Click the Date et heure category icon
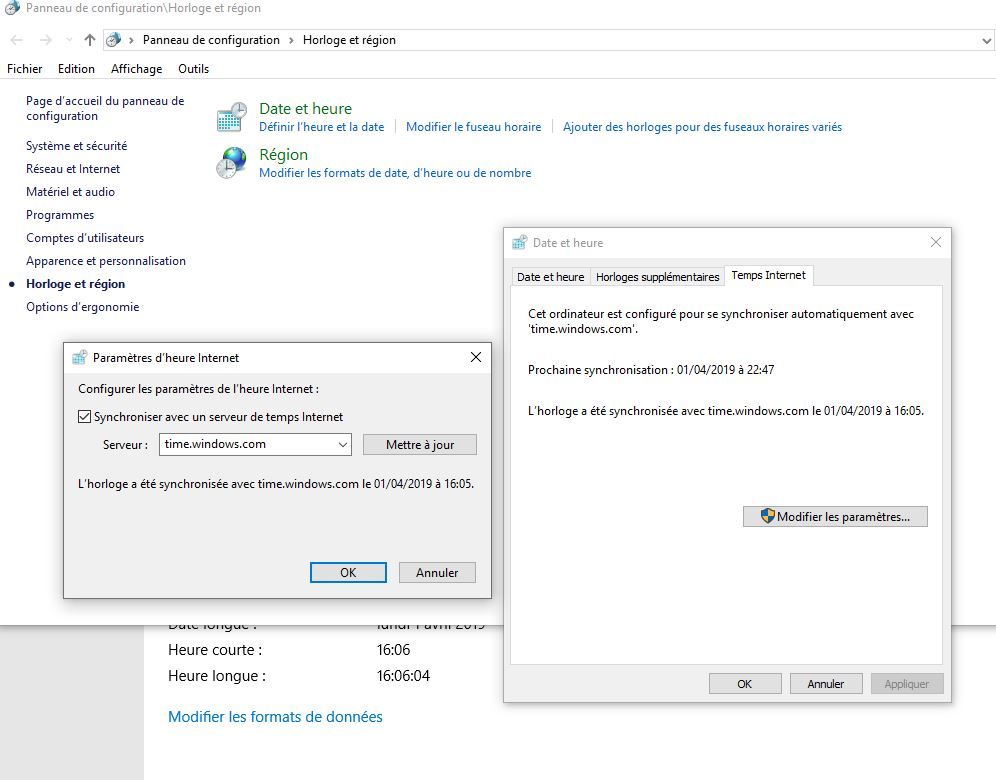The image size is (996, 780). point(231,117)
